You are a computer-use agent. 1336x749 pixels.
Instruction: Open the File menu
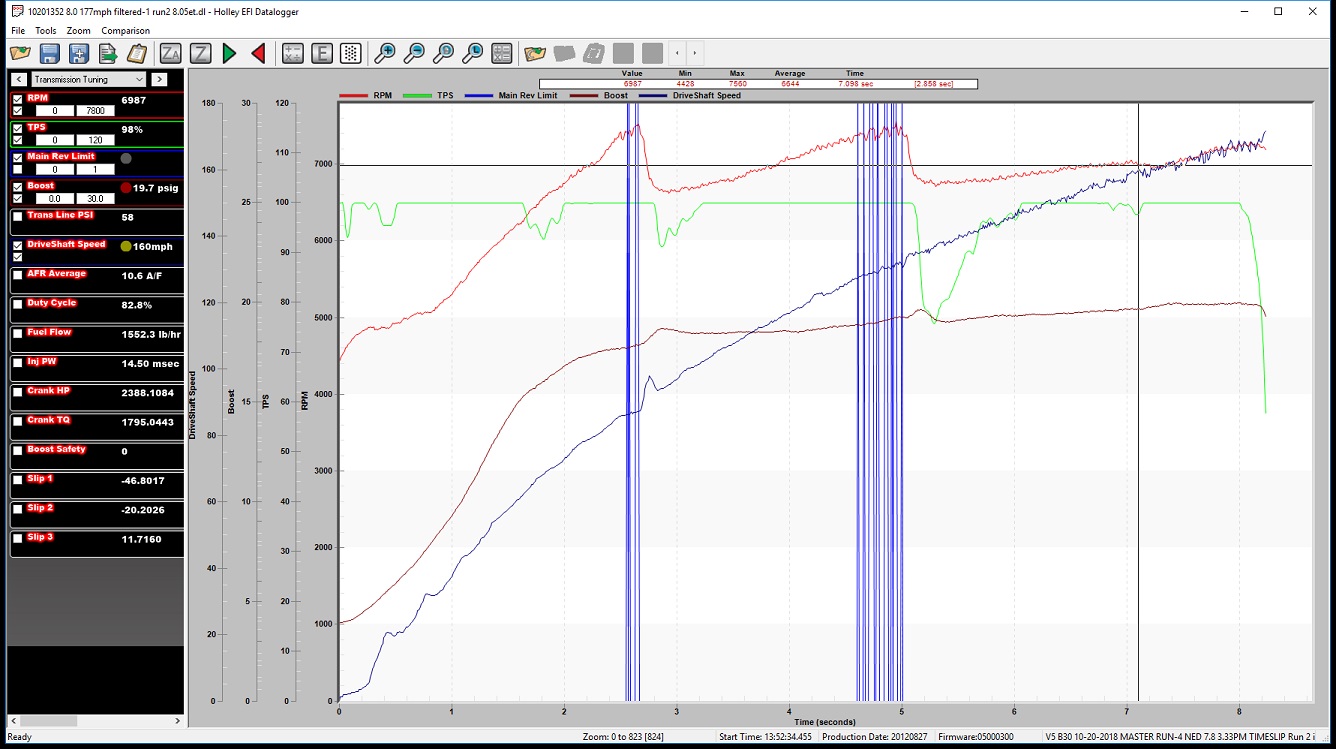point(18,31)
